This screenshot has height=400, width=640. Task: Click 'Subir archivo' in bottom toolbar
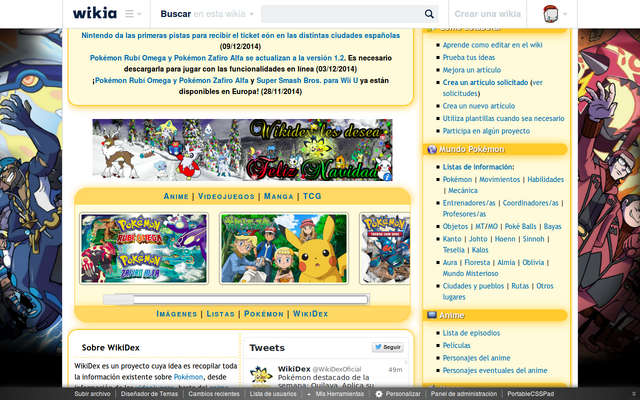click(x=92, y=394)
